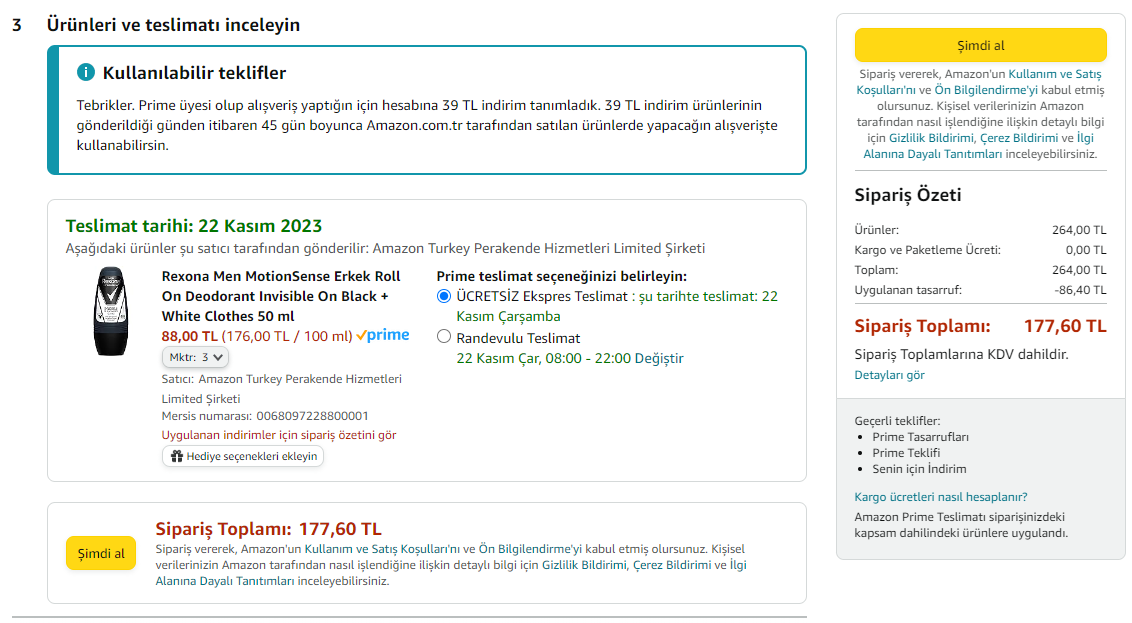This screenshot has width=1132, height=623.
Task: Open the Mktr quantity dropdown
Action: click(196, 357)
